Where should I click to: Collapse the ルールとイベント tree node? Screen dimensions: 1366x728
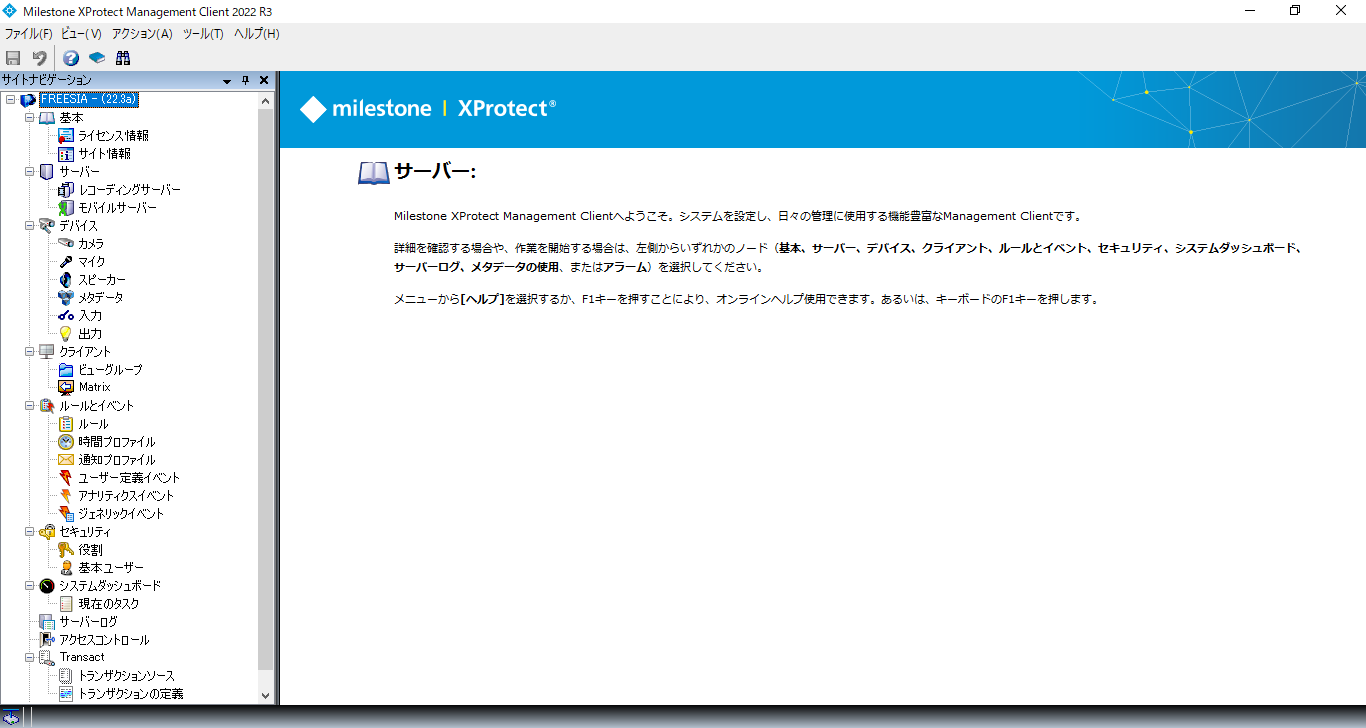click(x=30, y=406)
